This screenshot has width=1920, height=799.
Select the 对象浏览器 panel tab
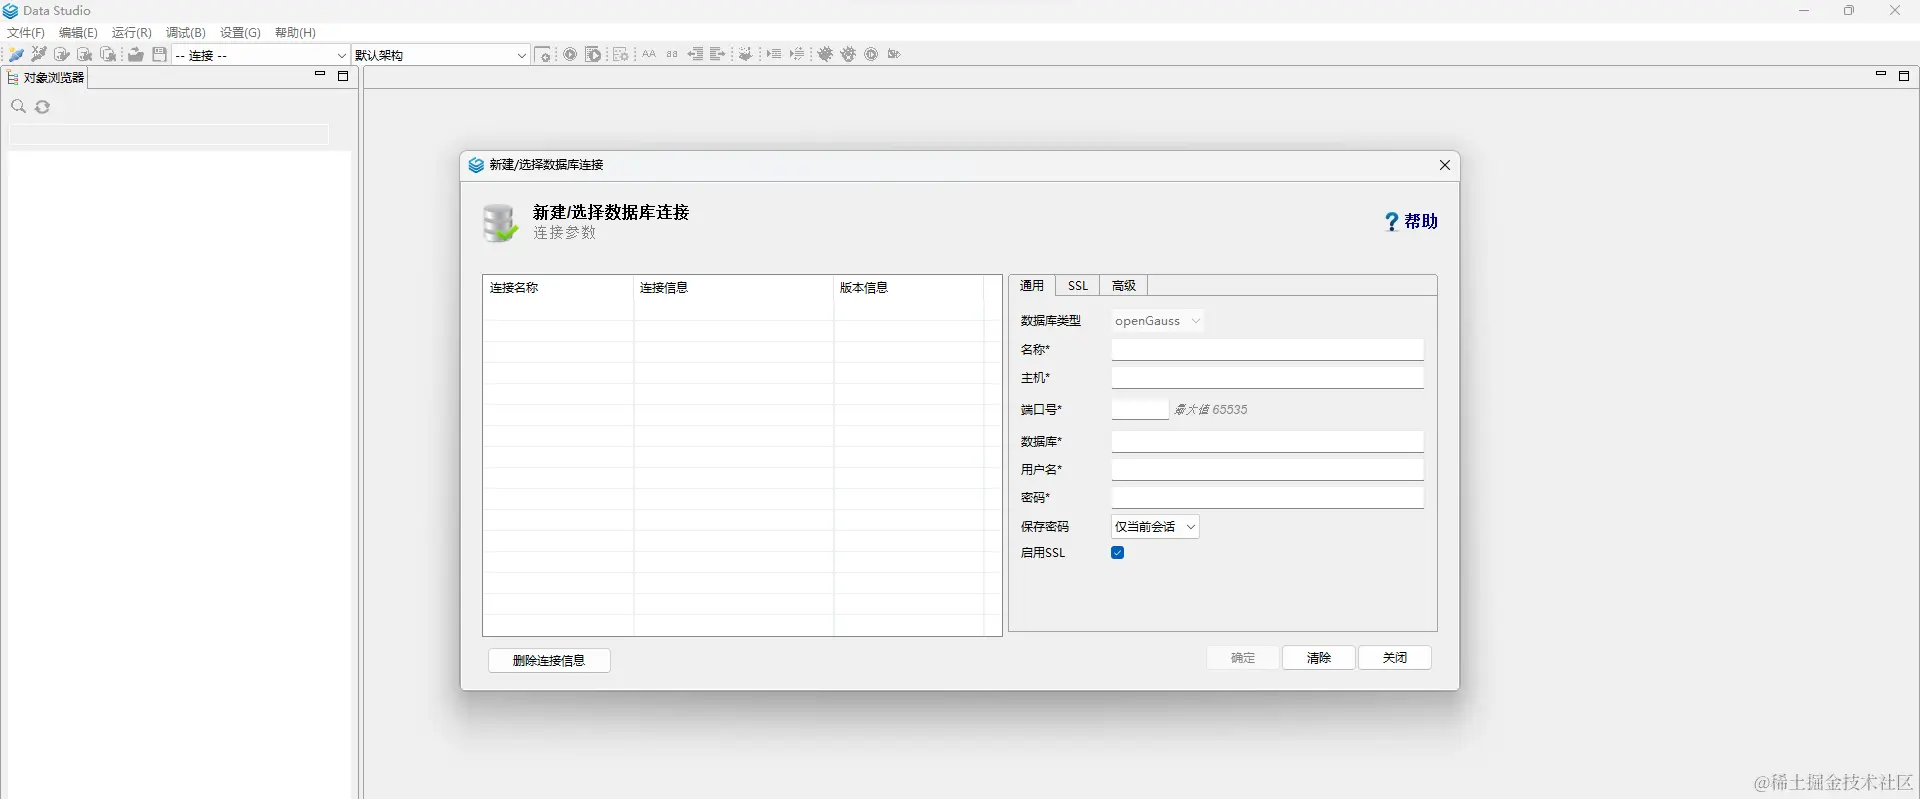[46, 77]
